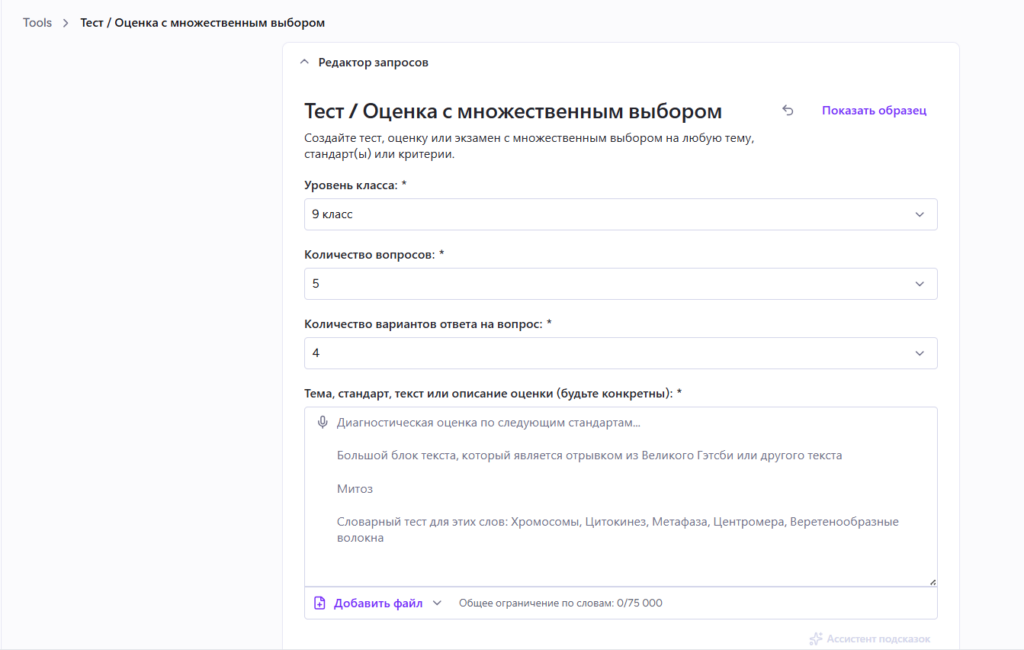
Task: Click the Добавить файл button
Action: (x=378, y=603)
